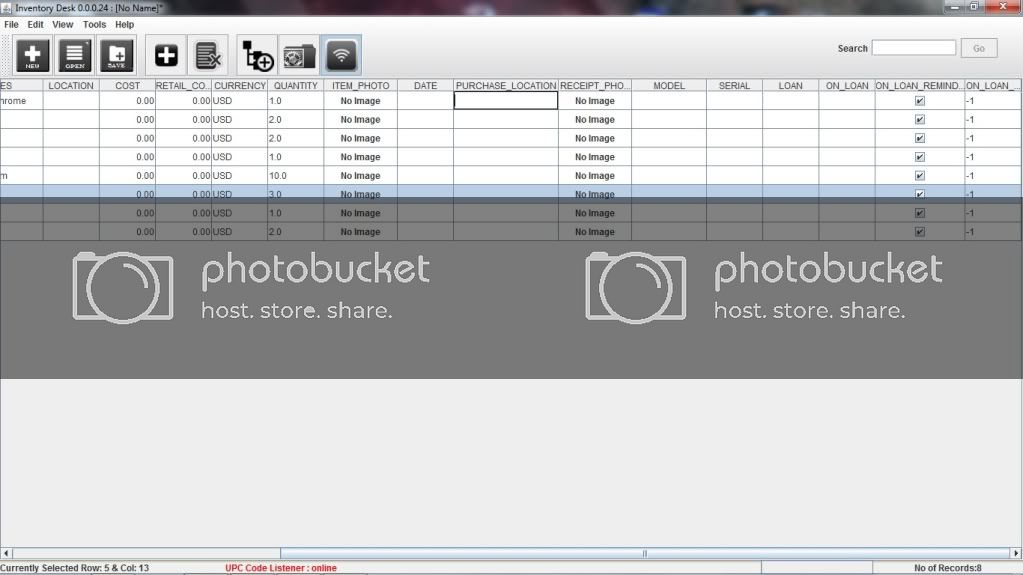Click quantity cell showing 3.0
1023x575 pixels.
[x=296, y=194]
